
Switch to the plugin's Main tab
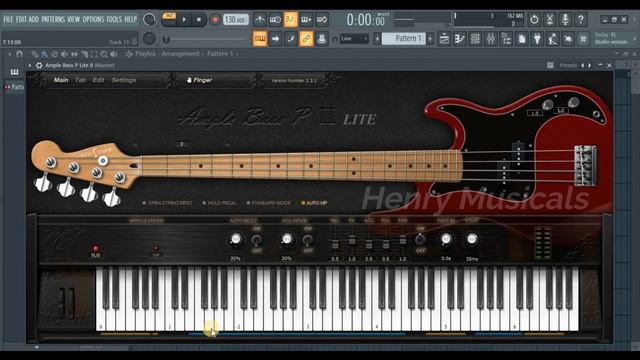(61, 80)
